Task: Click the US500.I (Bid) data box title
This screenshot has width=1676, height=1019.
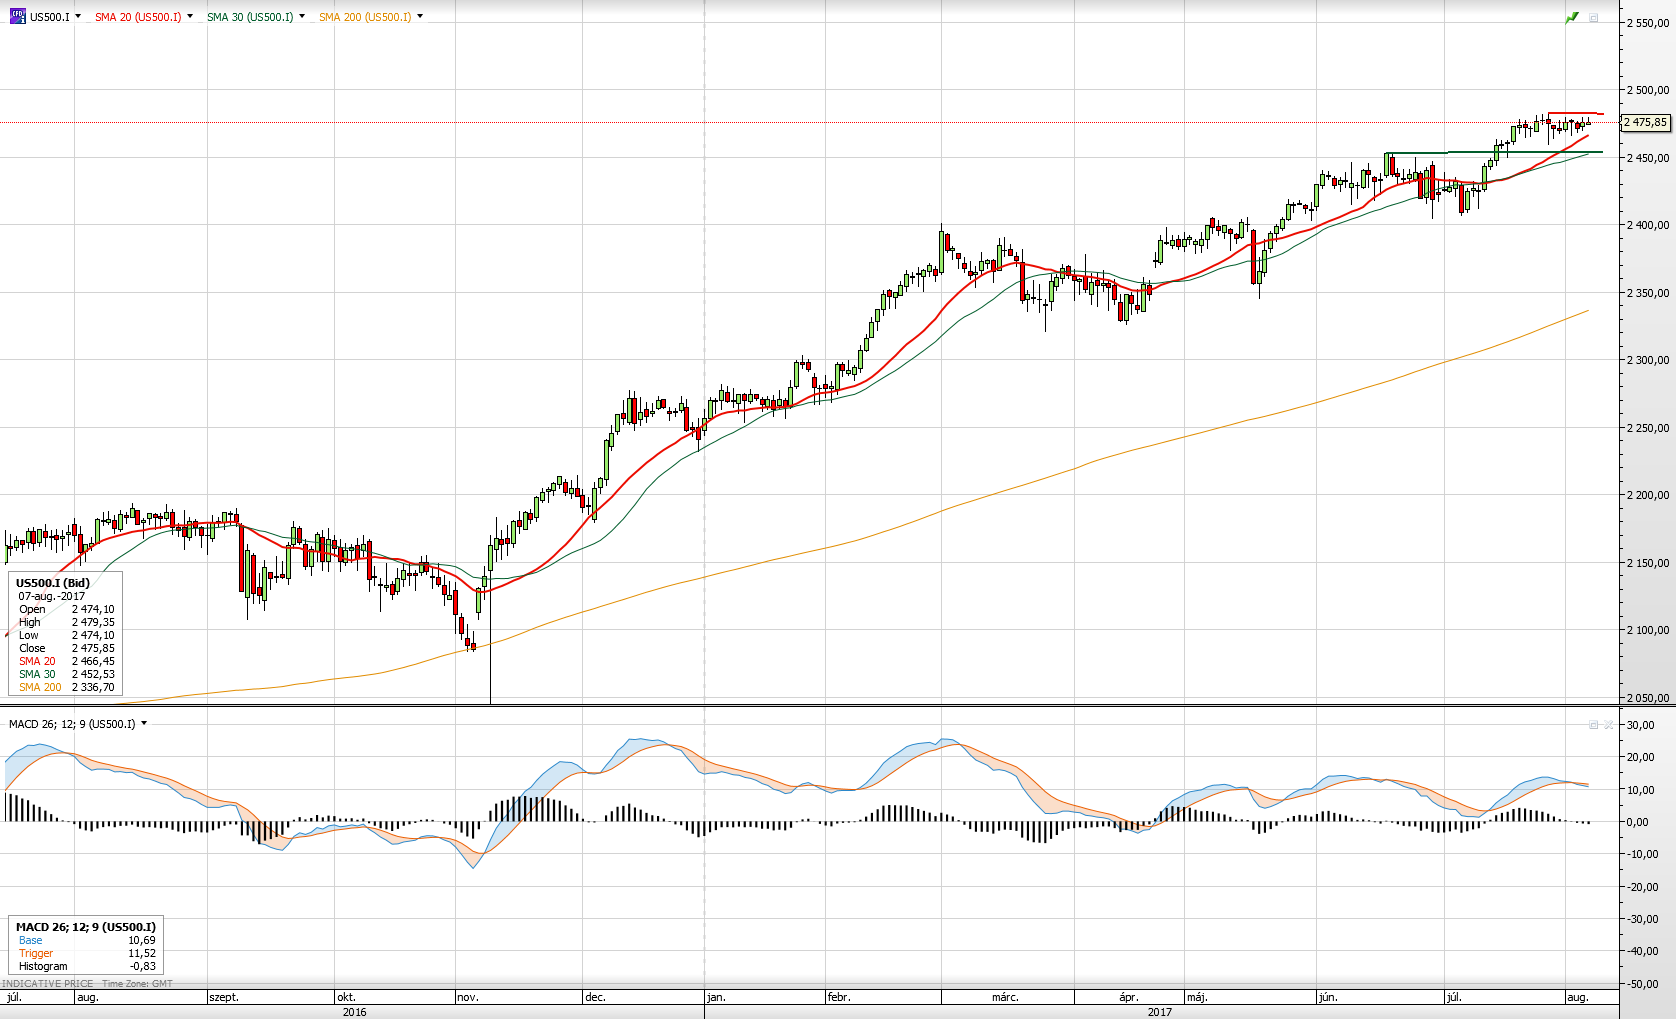Action: click(53, 583)
